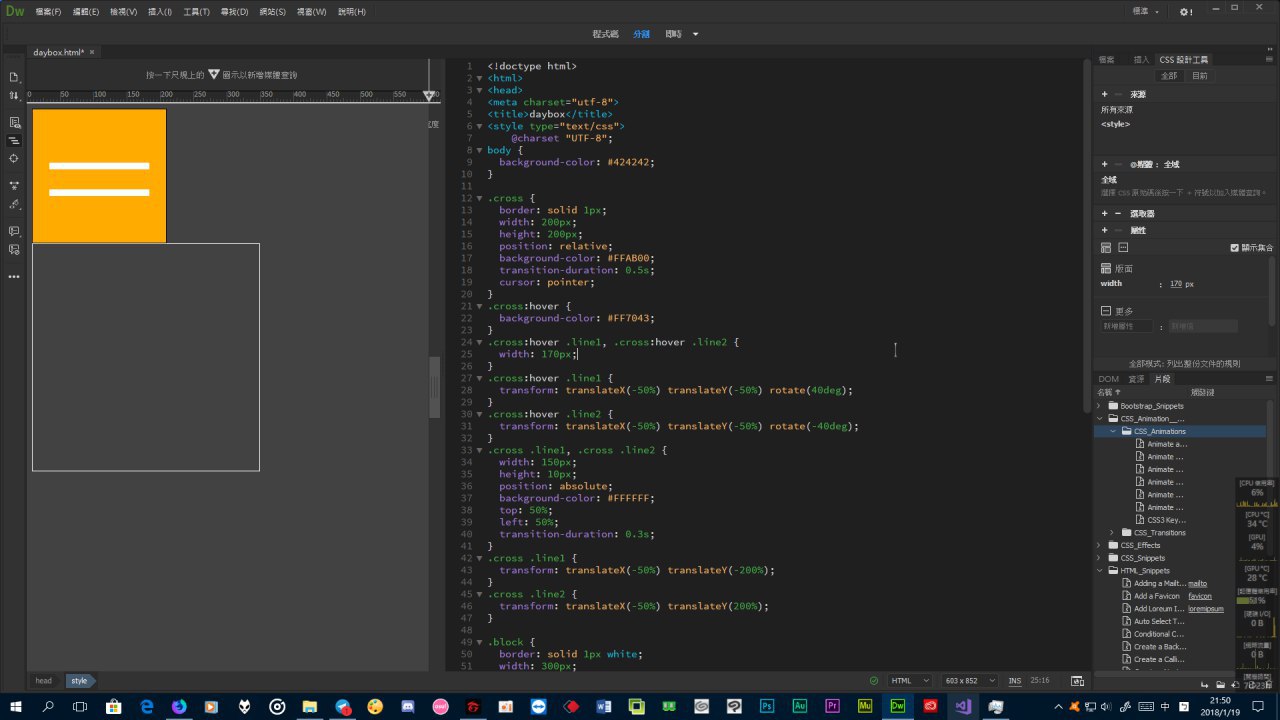Switch to the DOM panel tab

[1108, 379]
